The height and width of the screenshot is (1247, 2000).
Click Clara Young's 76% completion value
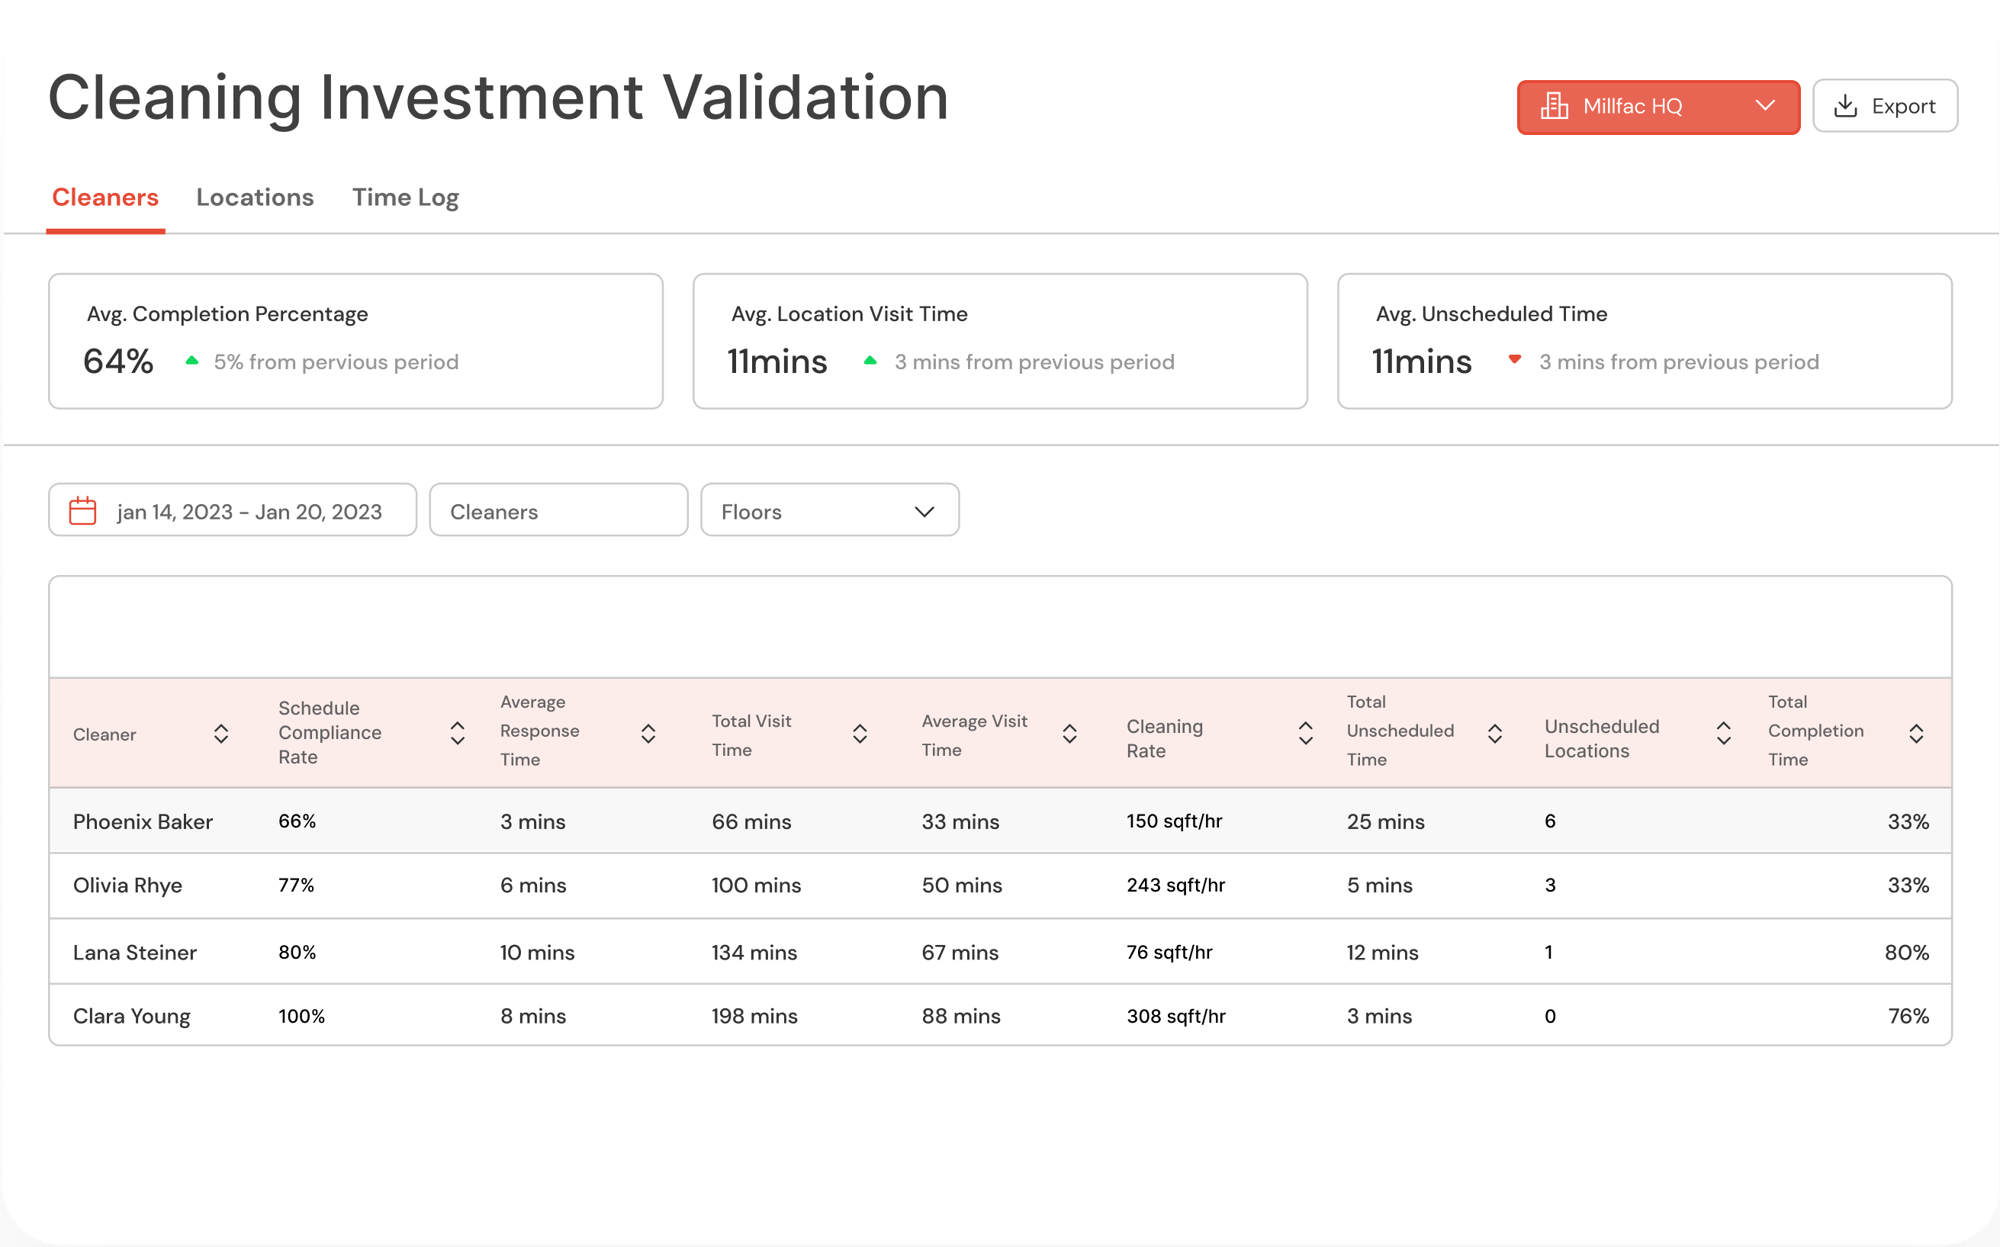click(1908, 1016)
